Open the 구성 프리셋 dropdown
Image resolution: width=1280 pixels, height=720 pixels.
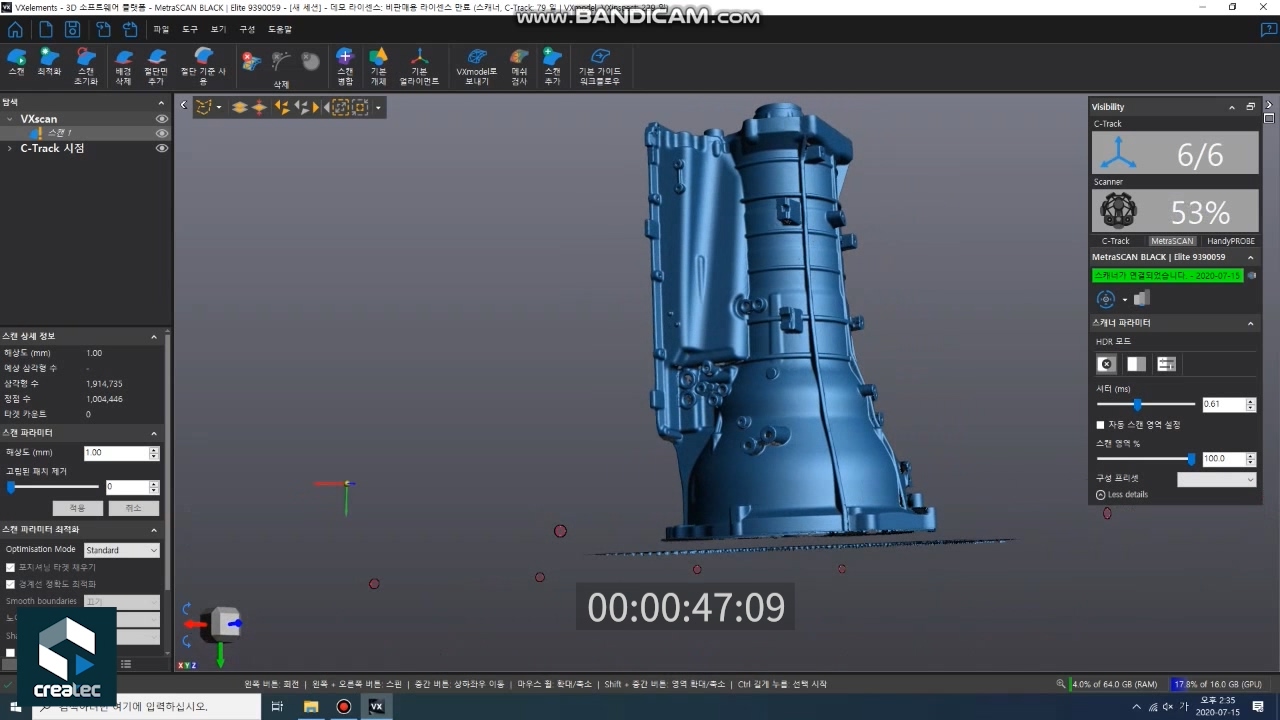tap(1216, 480)
